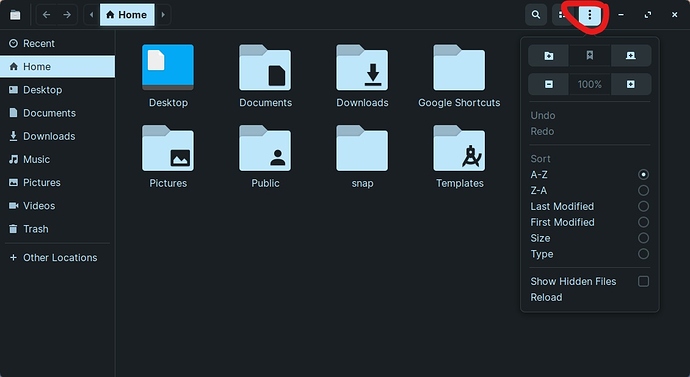Enable Show Hidden Files checkbox
The image size is (690, 377).
(643, 281)
